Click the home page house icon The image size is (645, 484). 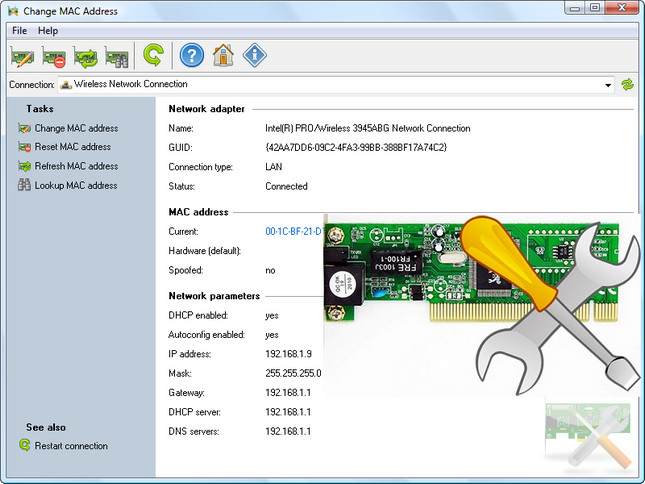(223, 55)
